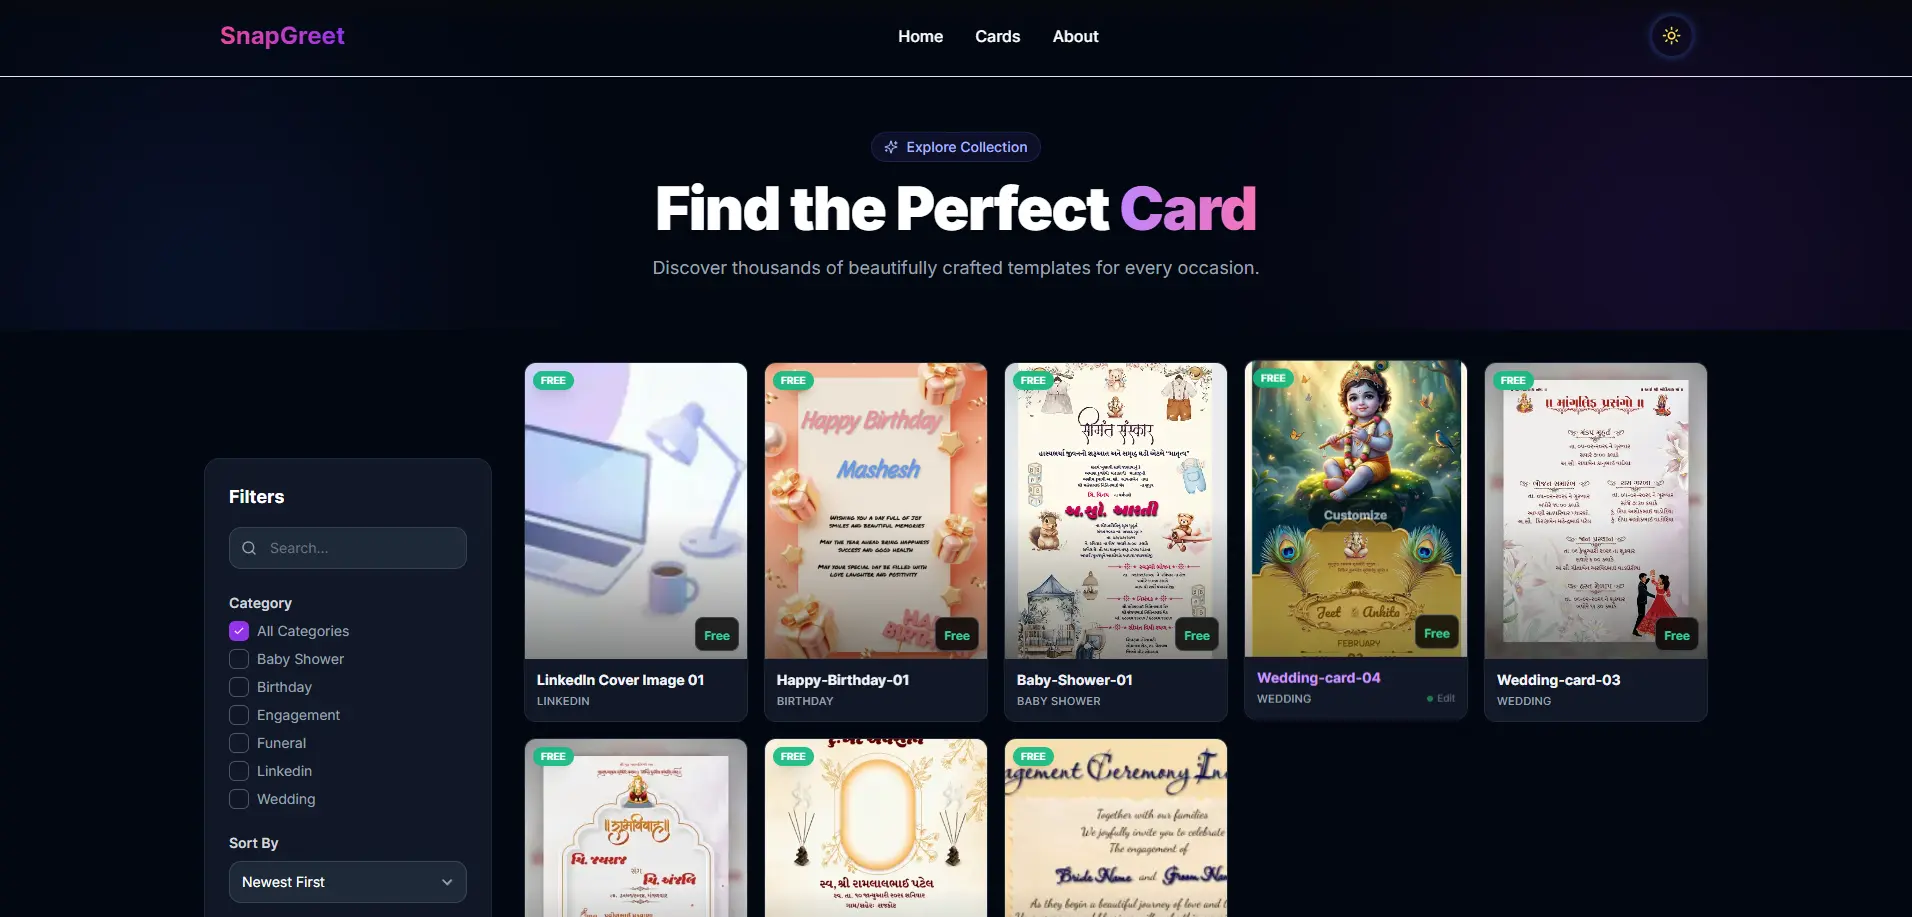Click the FREE badge on Wedding-card-03
Screen dimensions: 1912x917
click(x=1513, y=380)
